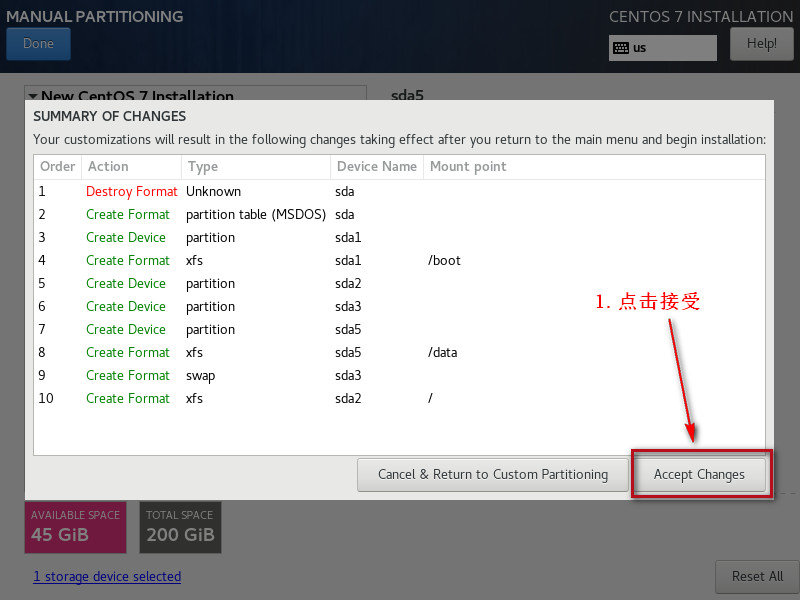Open the Help! button
Screen dimensions: 800x600
762,44
